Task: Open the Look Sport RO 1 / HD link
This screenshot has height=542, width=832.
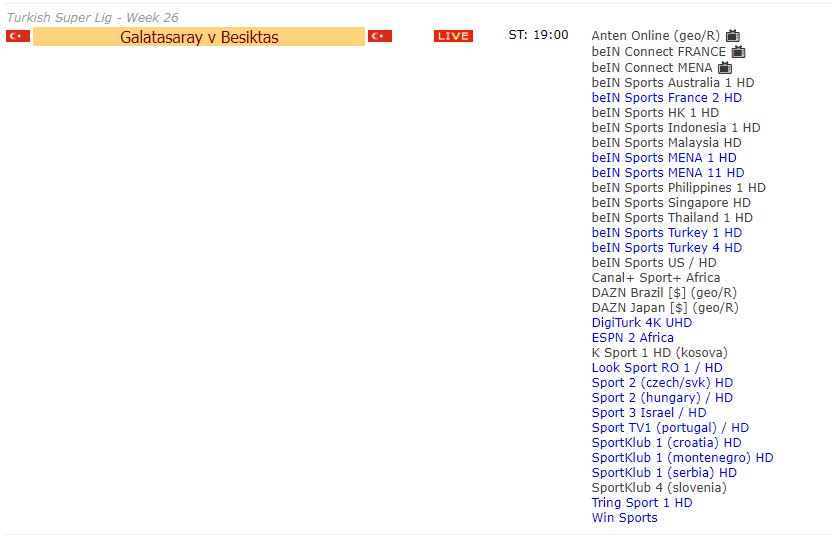Action: click(657, 367)
